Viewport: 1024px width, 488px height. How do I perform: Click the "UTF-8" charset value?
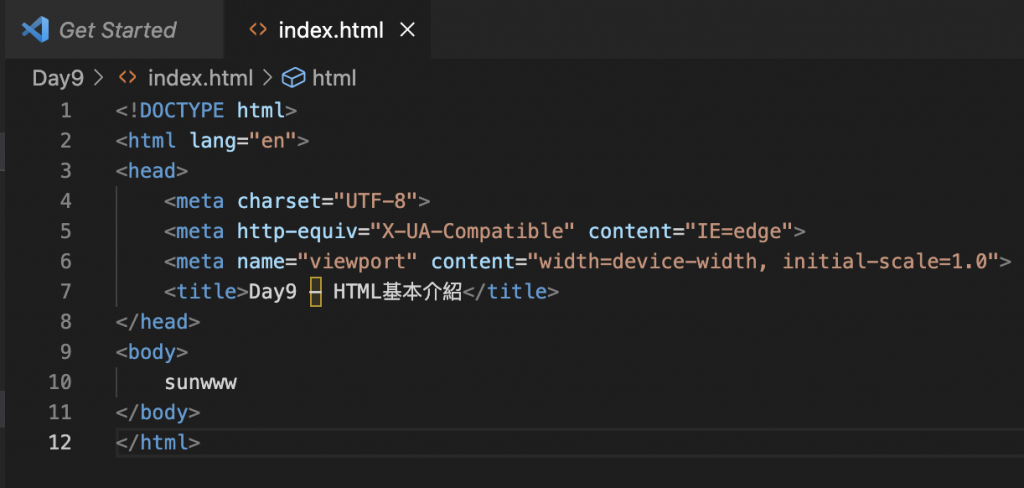pyautogui.click(x=374, y=201)
